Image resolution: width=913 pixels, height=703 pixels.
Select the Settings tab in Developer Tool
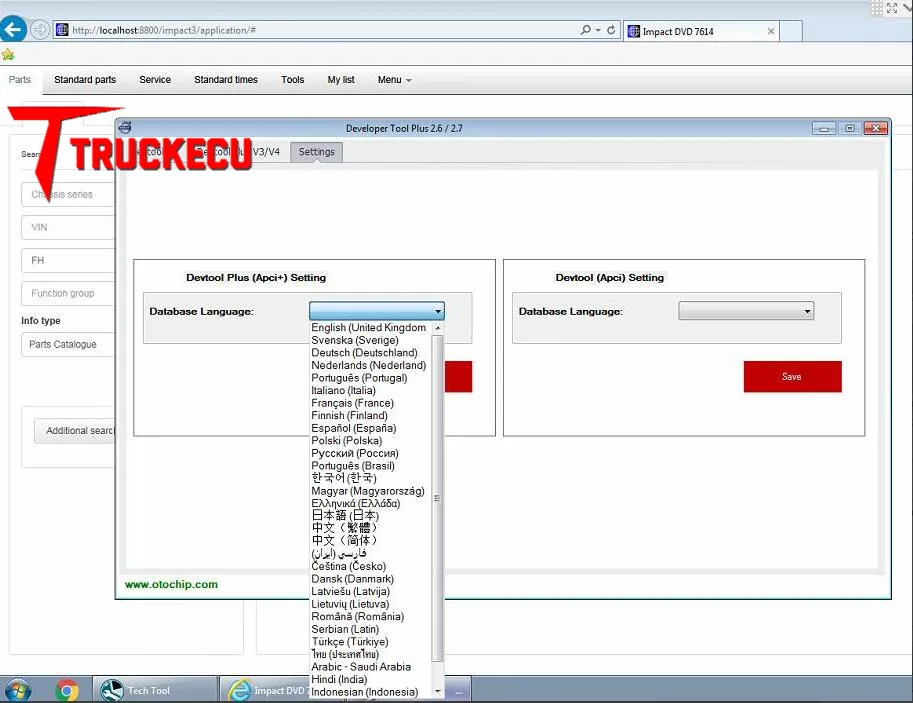pyautogui.click(x=316, y=152)
